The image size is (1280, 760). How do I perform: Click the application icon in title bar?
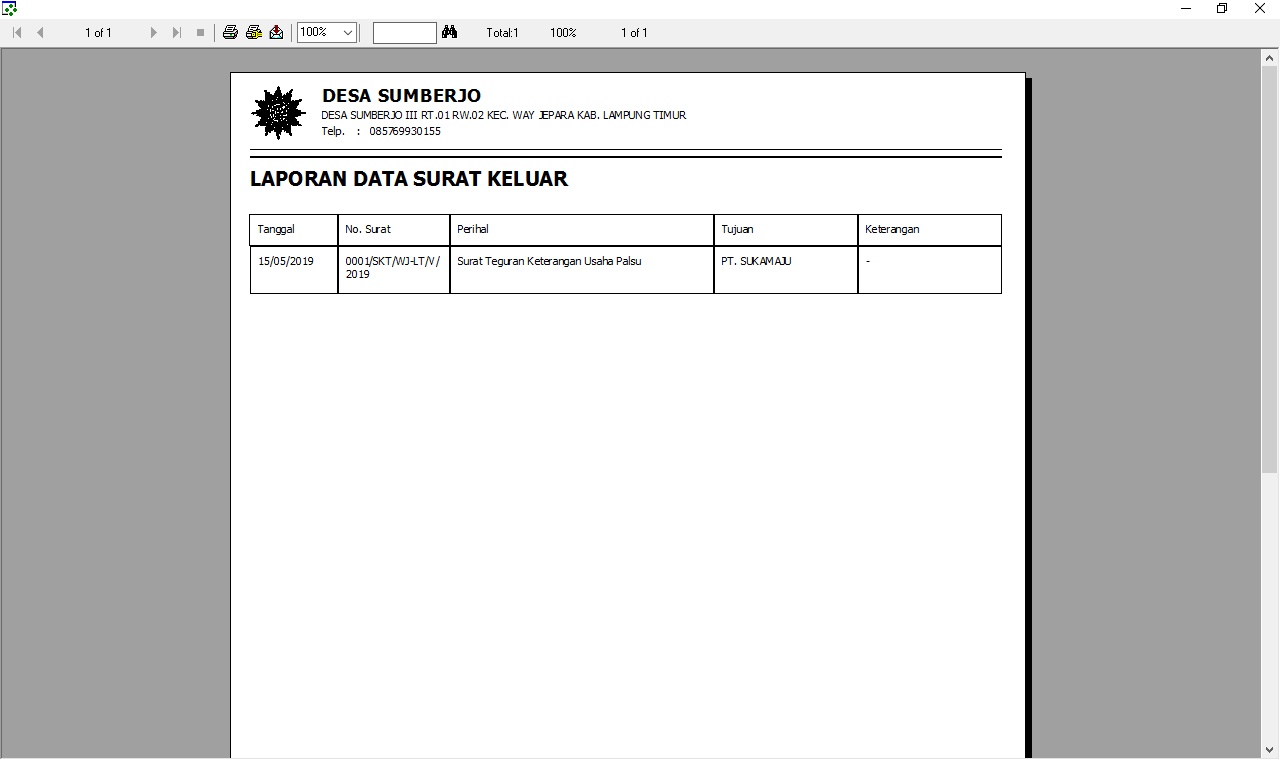(x=9, y=8)
